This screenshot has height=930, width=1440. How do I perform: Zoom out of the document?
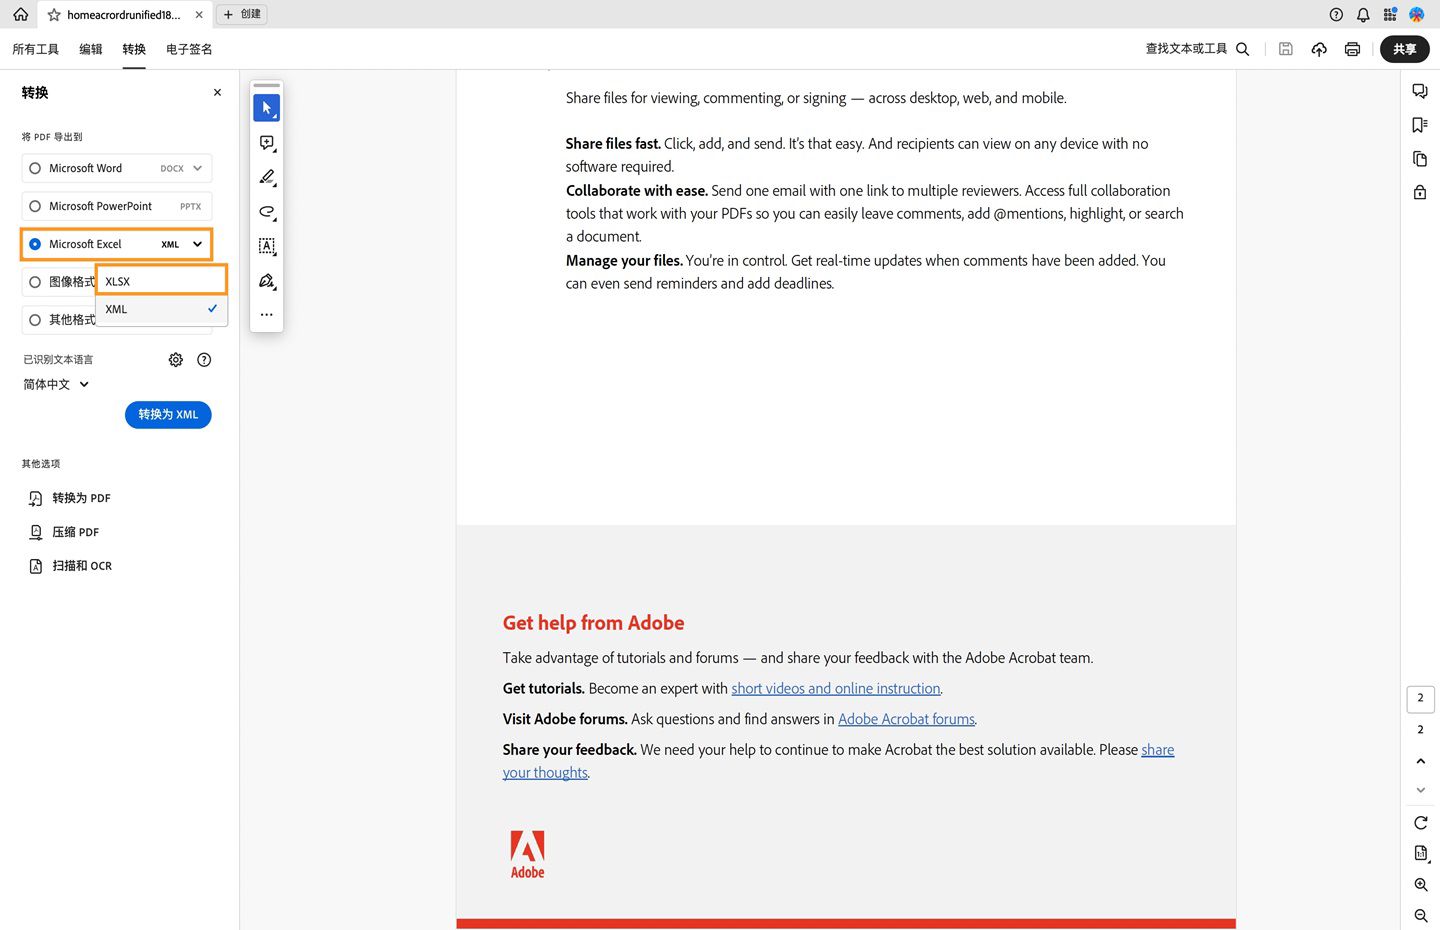click(1420, 916)
